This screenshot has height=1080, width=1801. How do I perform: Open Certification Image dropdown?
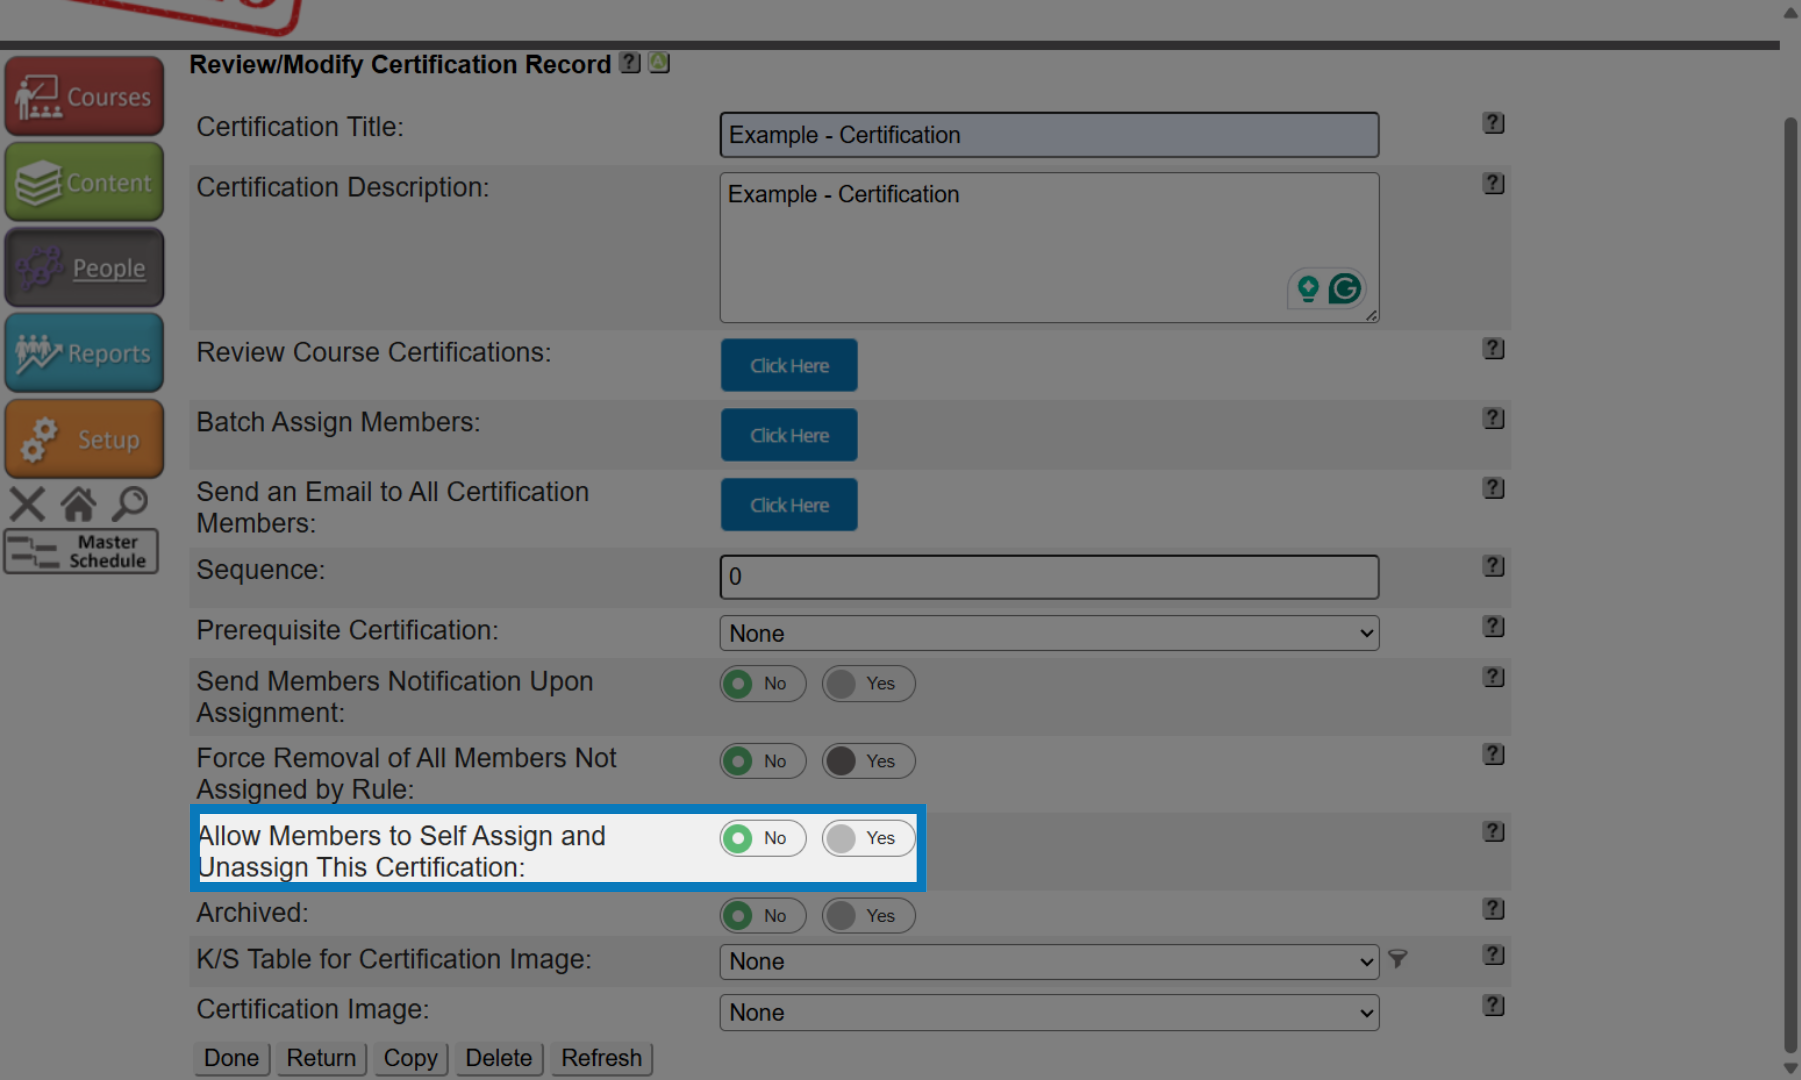pyautogui.click(x=1049, y=1012)
